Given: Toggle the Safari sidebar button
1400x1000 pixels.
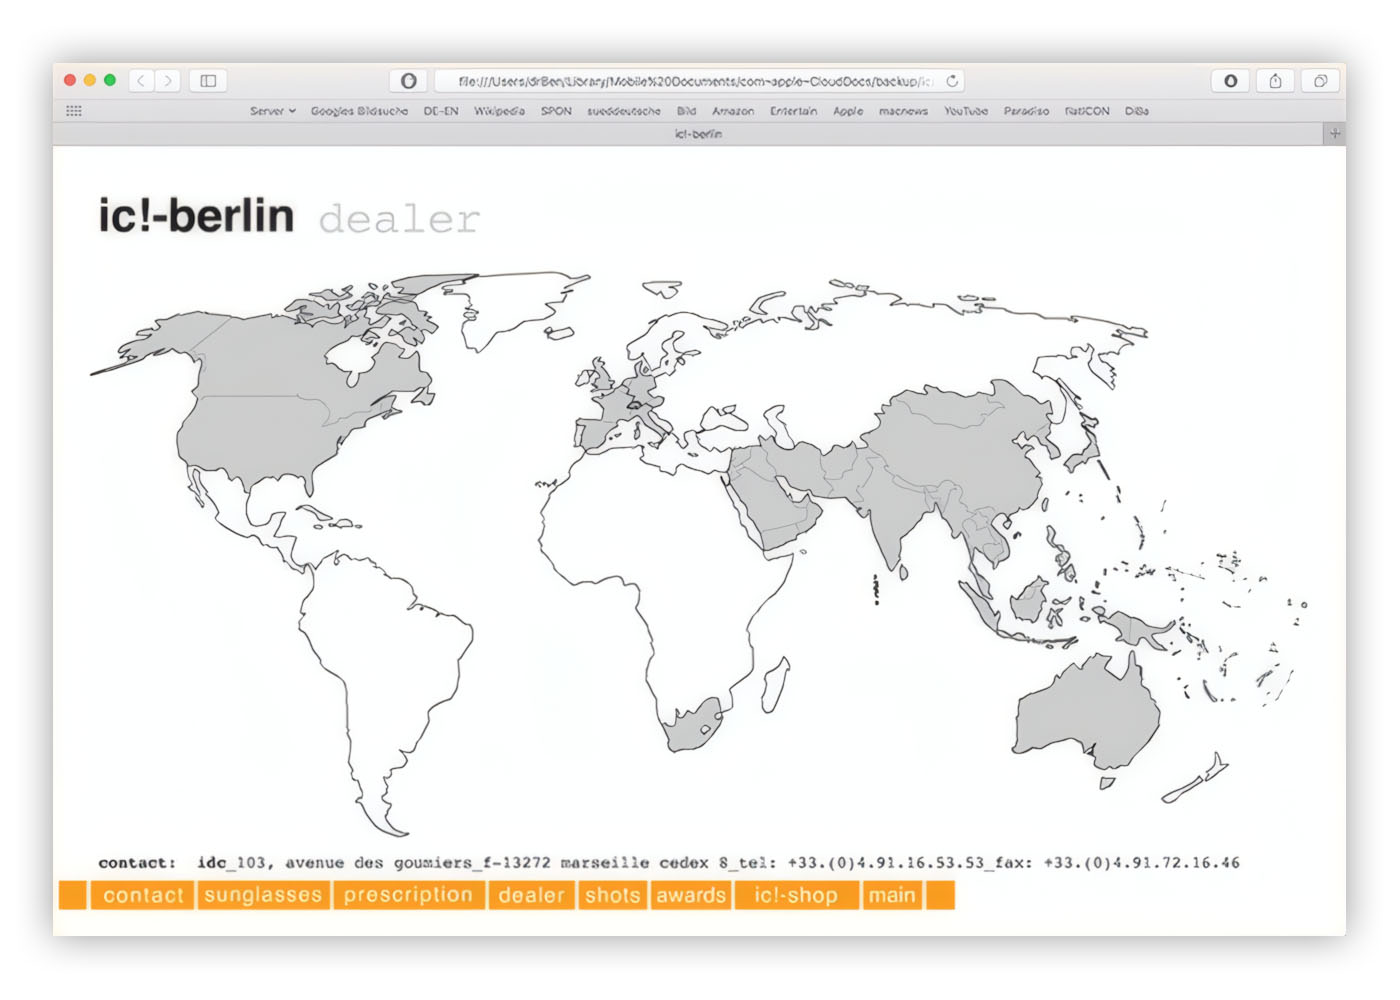Looking at the screenshot, I should pyautogui.click(x=208, y=81).
